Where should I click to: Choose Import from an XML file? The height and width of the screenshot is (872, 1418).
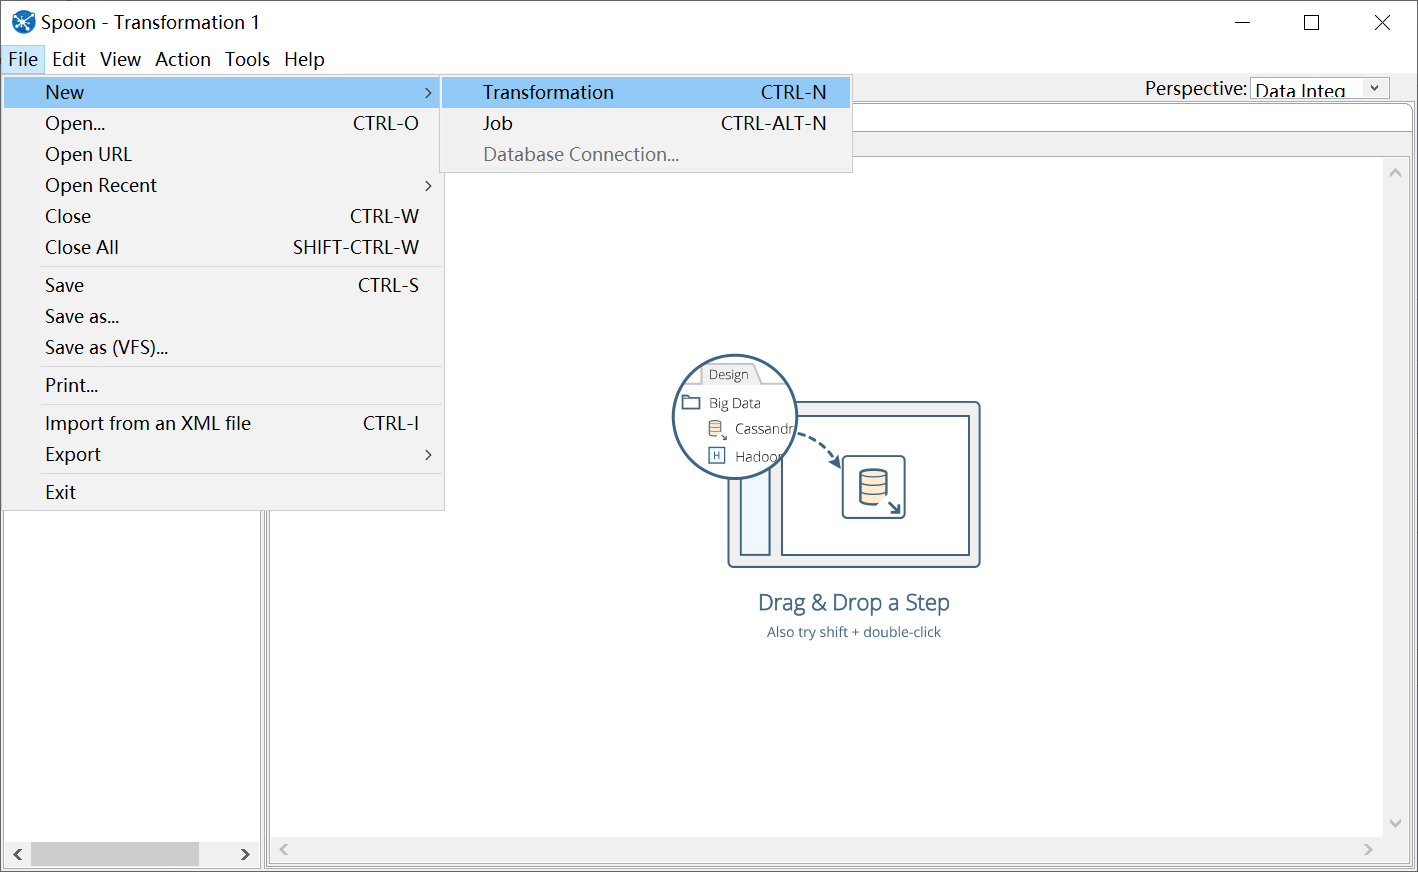223,423
